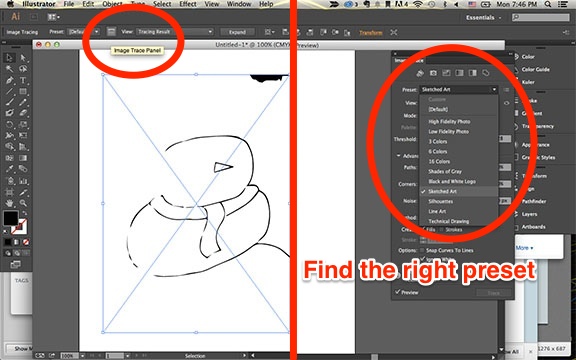Choose Shades of Gray preset
The height and width of the screenshot is (360, 576).
pyautogui.click(x=445, y=171)
